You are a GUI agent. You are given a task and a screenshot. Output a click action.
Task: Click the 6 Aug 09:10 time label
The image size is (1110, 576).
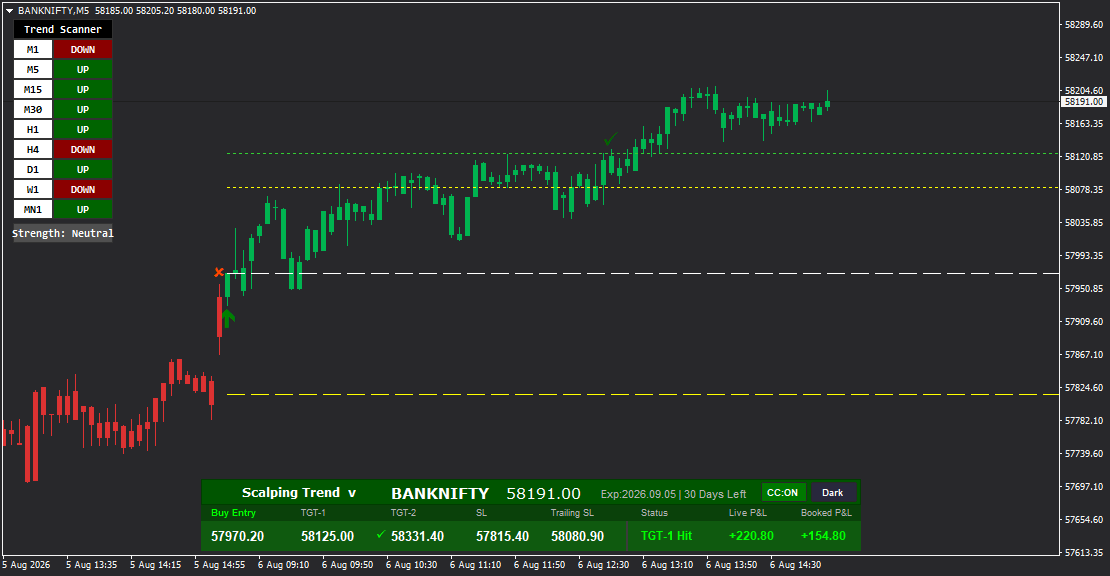click(x=283, y=565)
